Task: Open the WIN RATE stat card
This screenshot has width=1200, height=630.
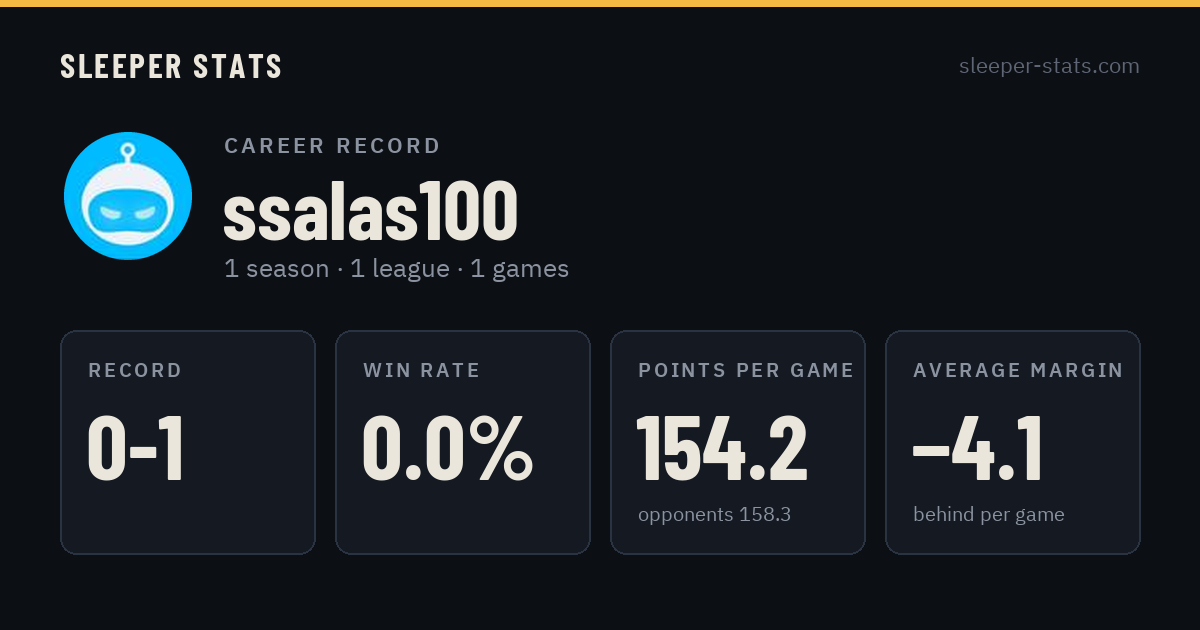Action: pos(463,442)
